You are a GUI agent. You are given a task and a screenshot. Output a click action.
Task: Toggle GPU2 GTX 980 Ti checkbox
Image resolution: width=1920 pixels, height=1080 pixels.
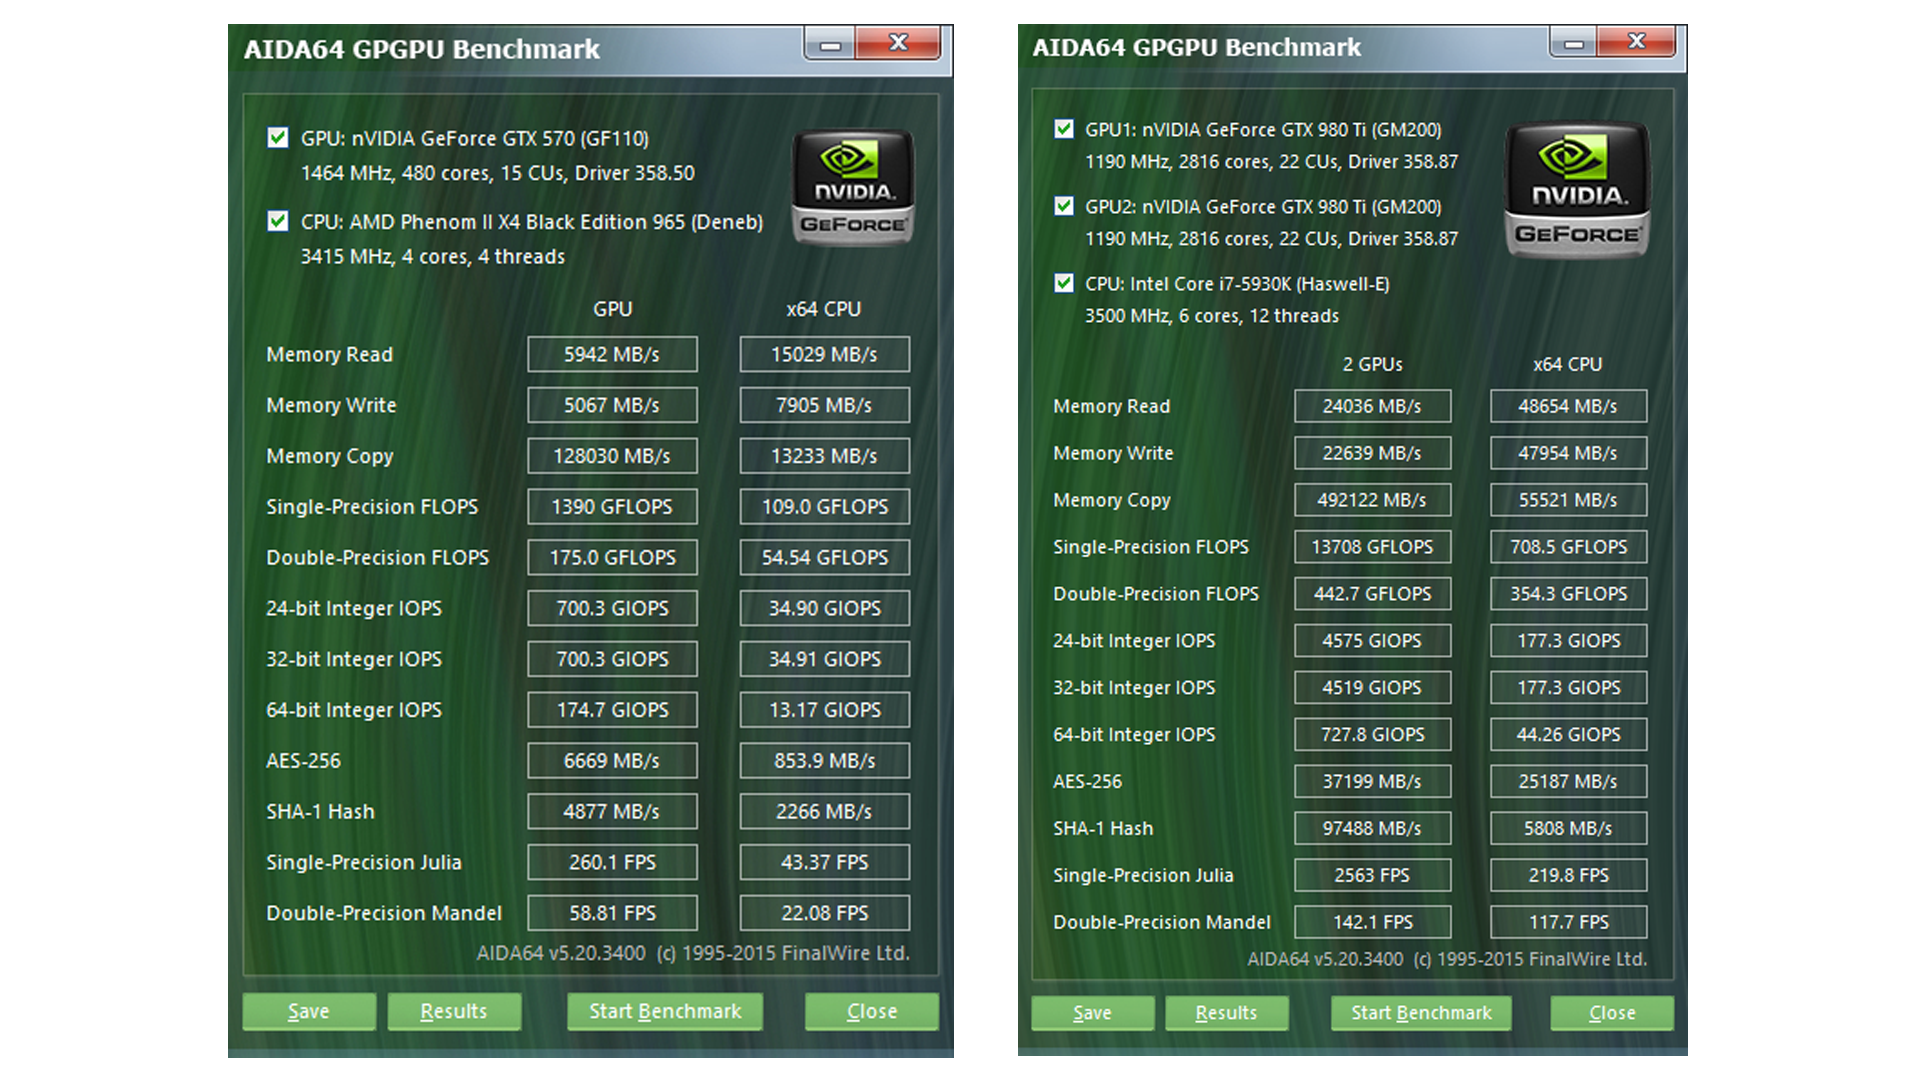click(1064, 206)
